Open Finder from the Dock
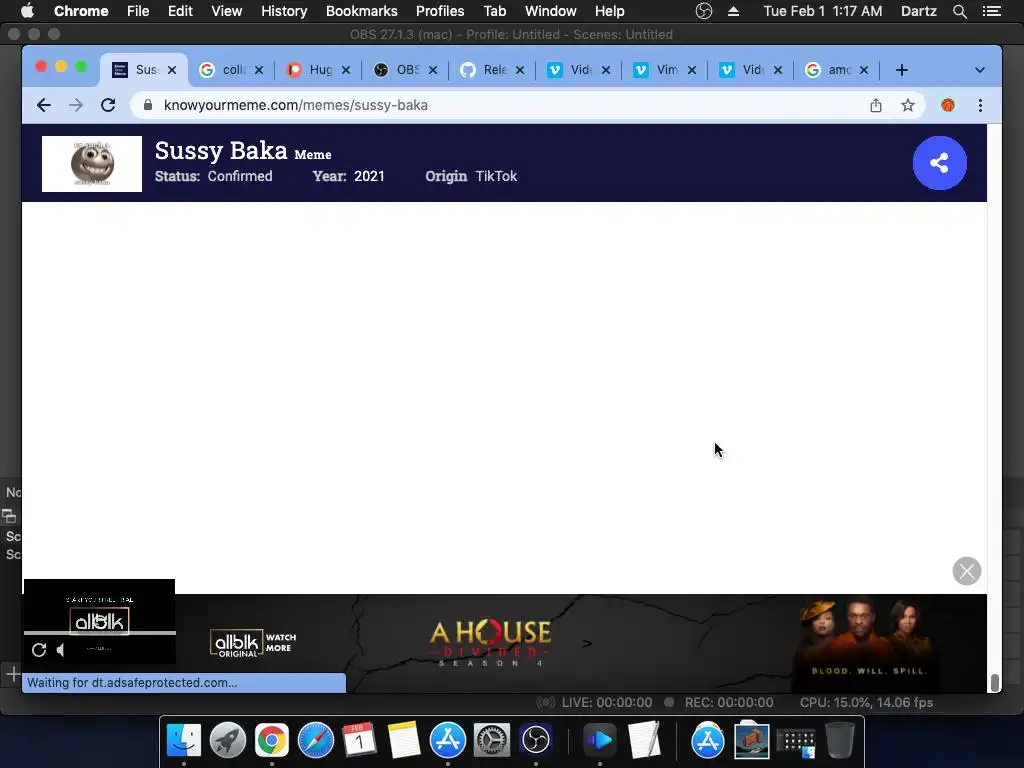This screenshot has width=1024, height=768. (184, 740)
